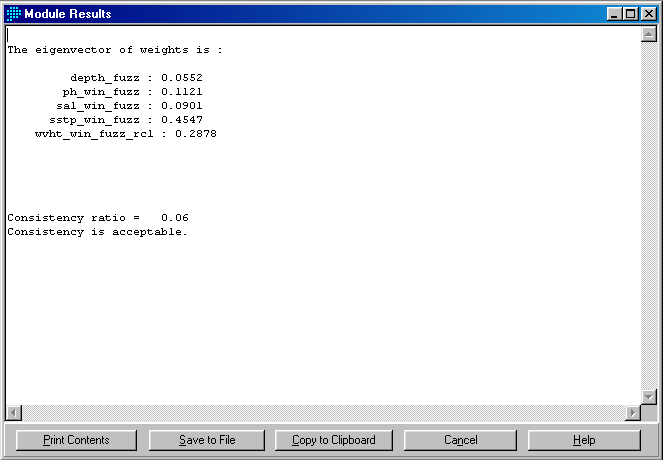Click the vertical scrollbar up arrow

(x=648, y=35)
